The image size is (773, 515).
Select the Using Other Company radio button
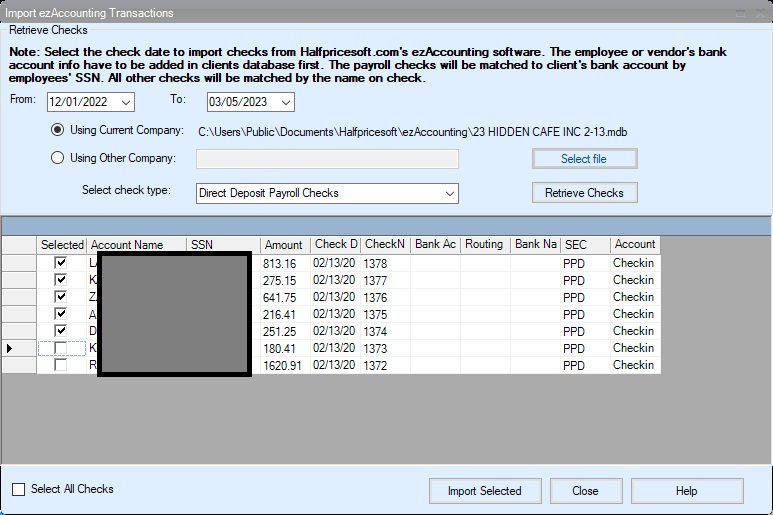[58, 158]
